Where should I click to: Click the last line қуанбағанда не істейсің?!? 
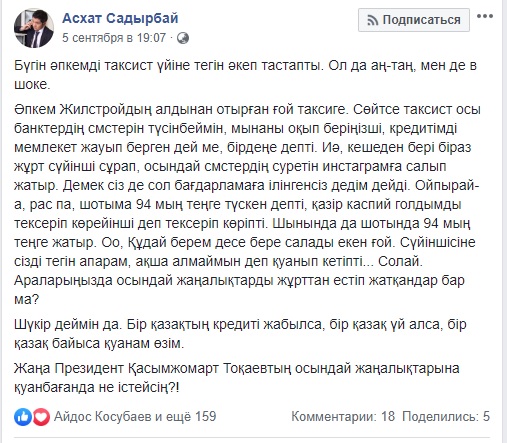click(x=97, y=387)
